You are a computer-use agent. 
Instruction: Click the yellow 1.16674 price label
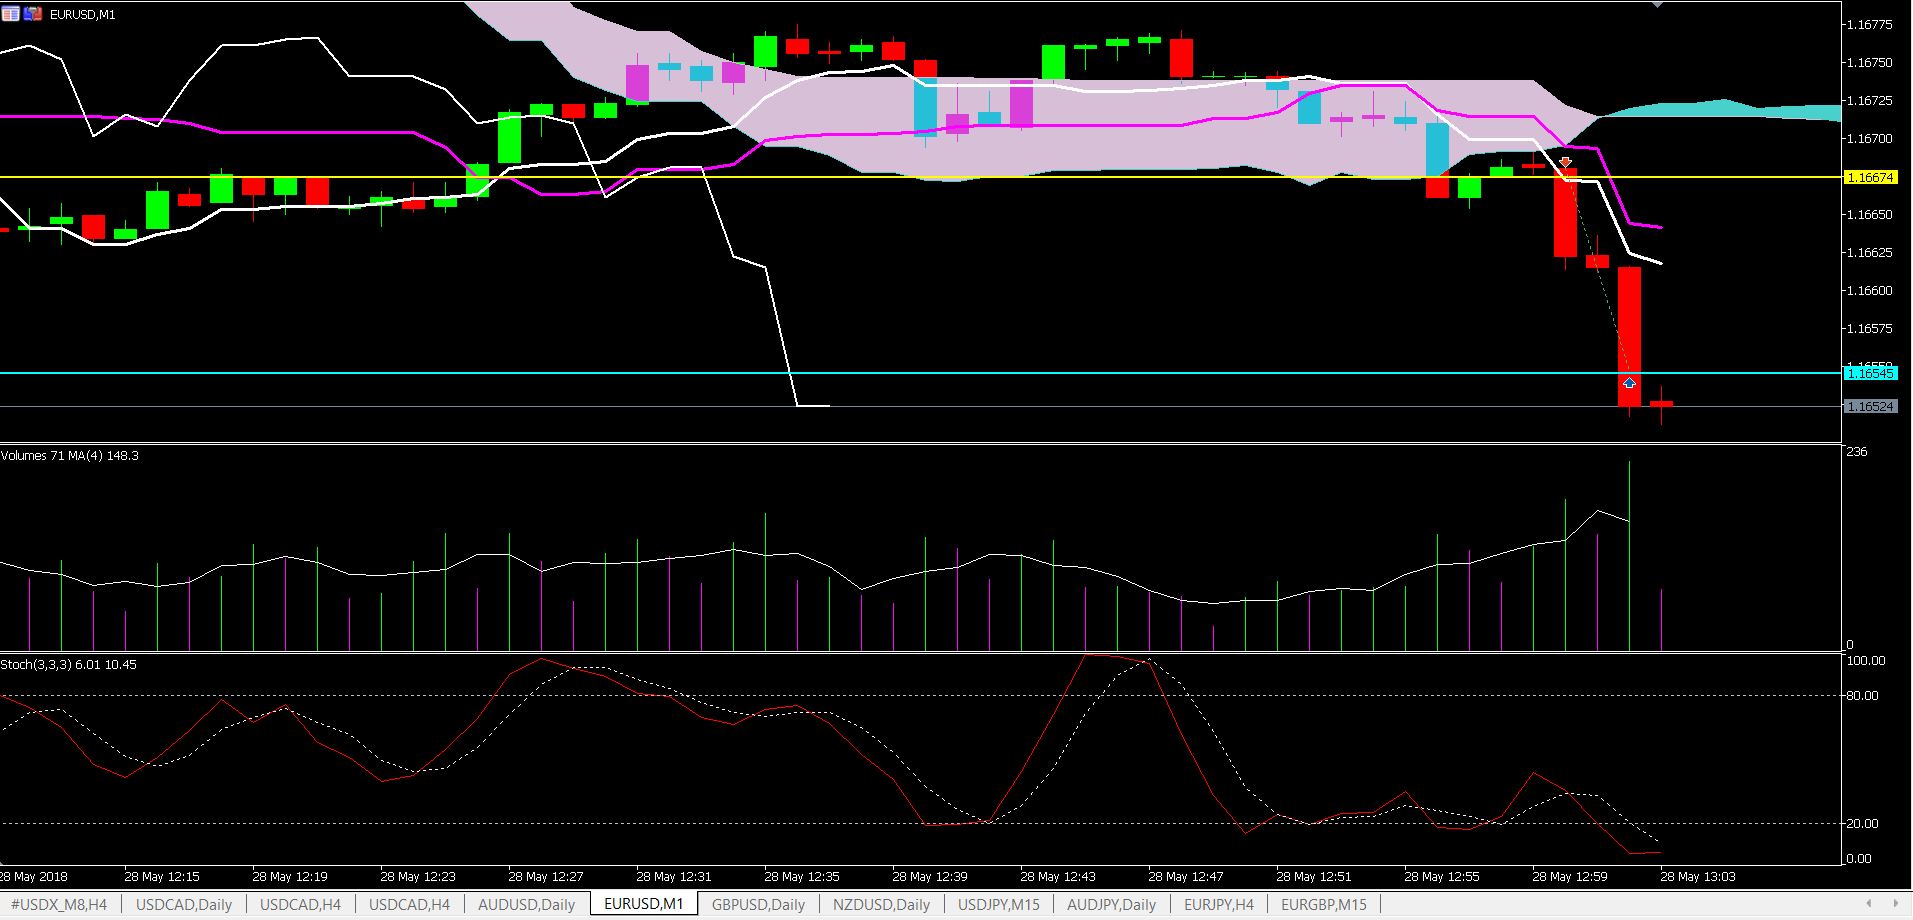coord(1870,177)
